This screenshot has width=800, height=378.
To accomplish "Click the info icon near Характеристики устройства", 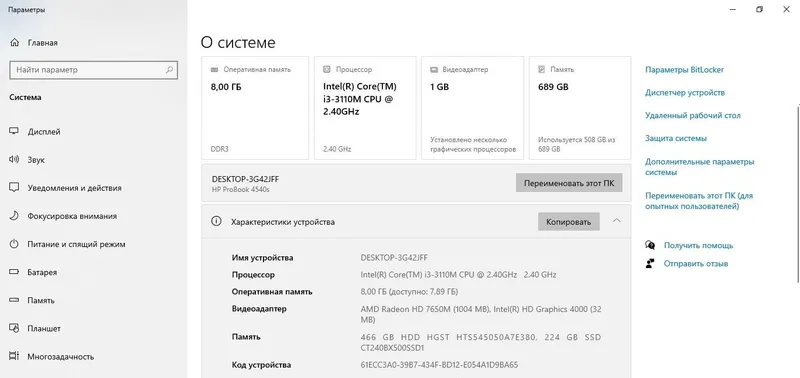I will coord(216,221).
